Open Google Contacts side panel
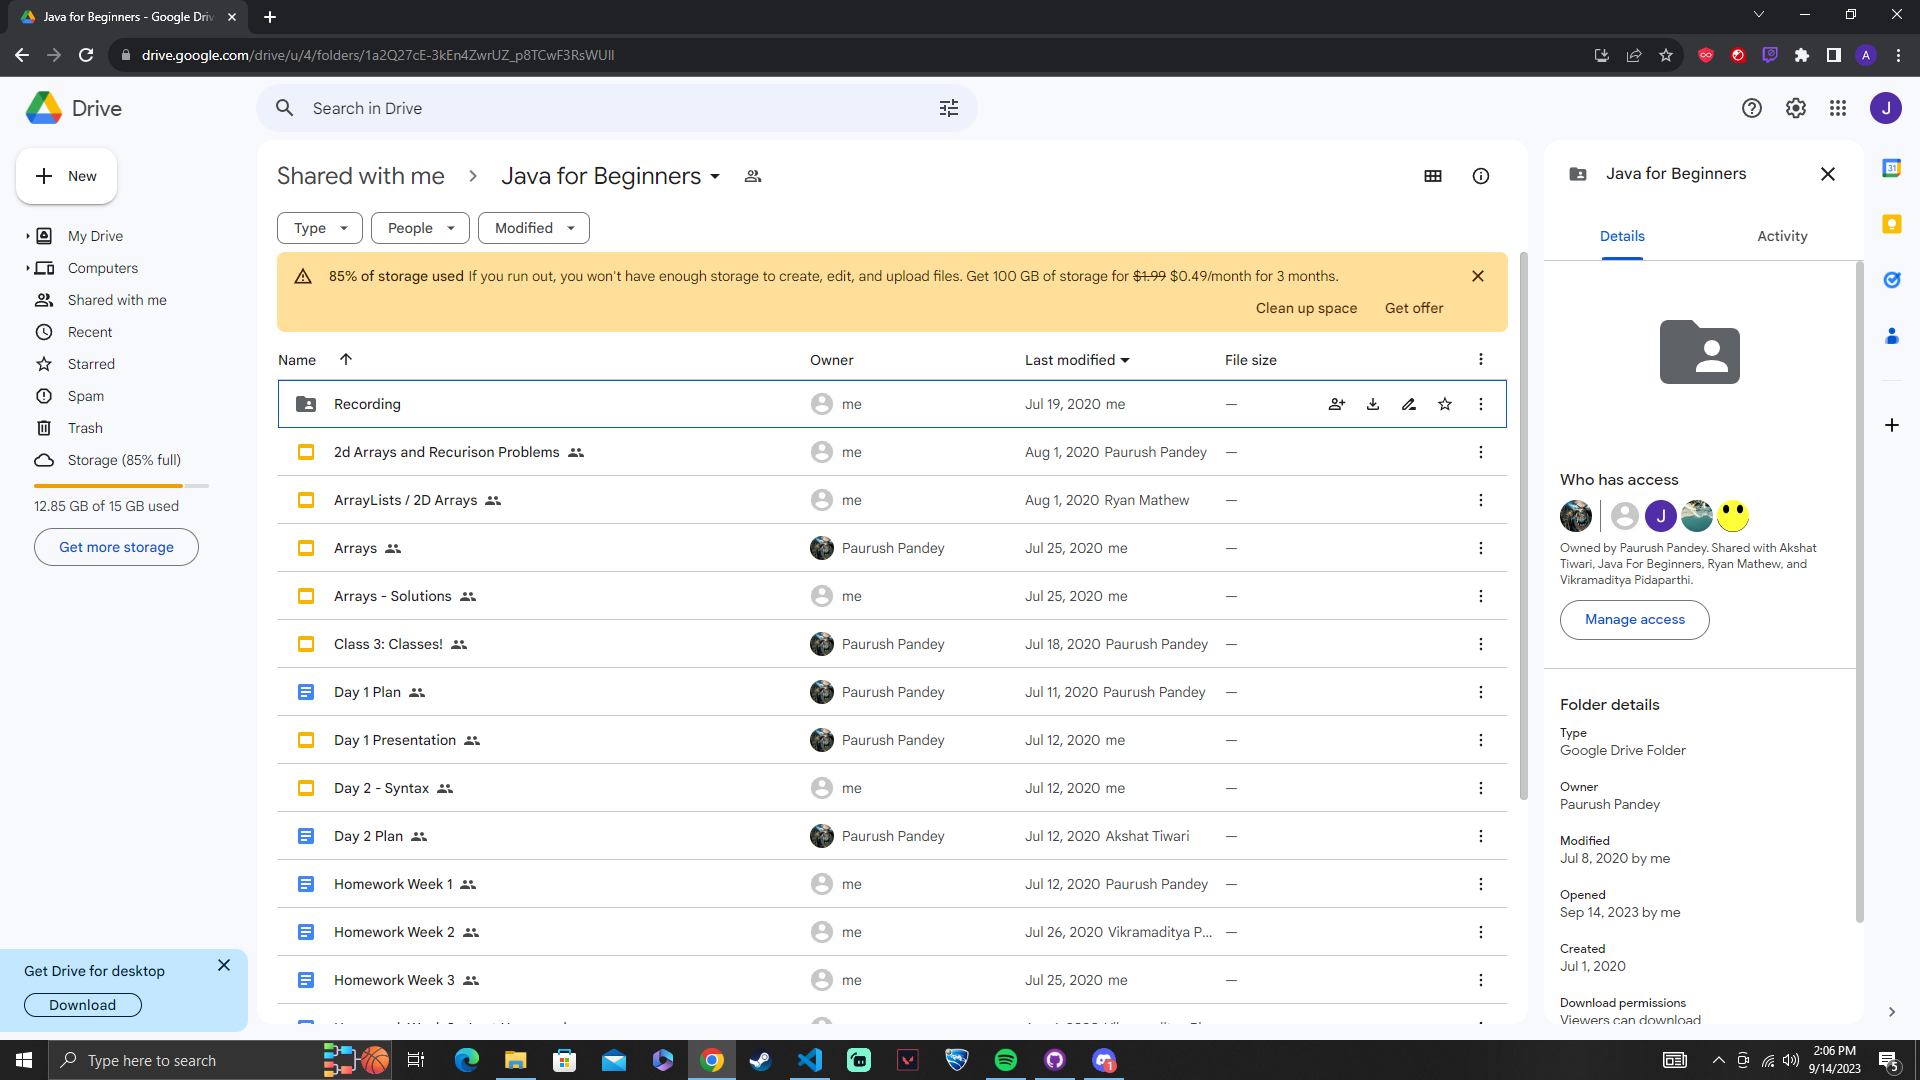This screenshot has width=1920, height=1080. point(1892,336)
